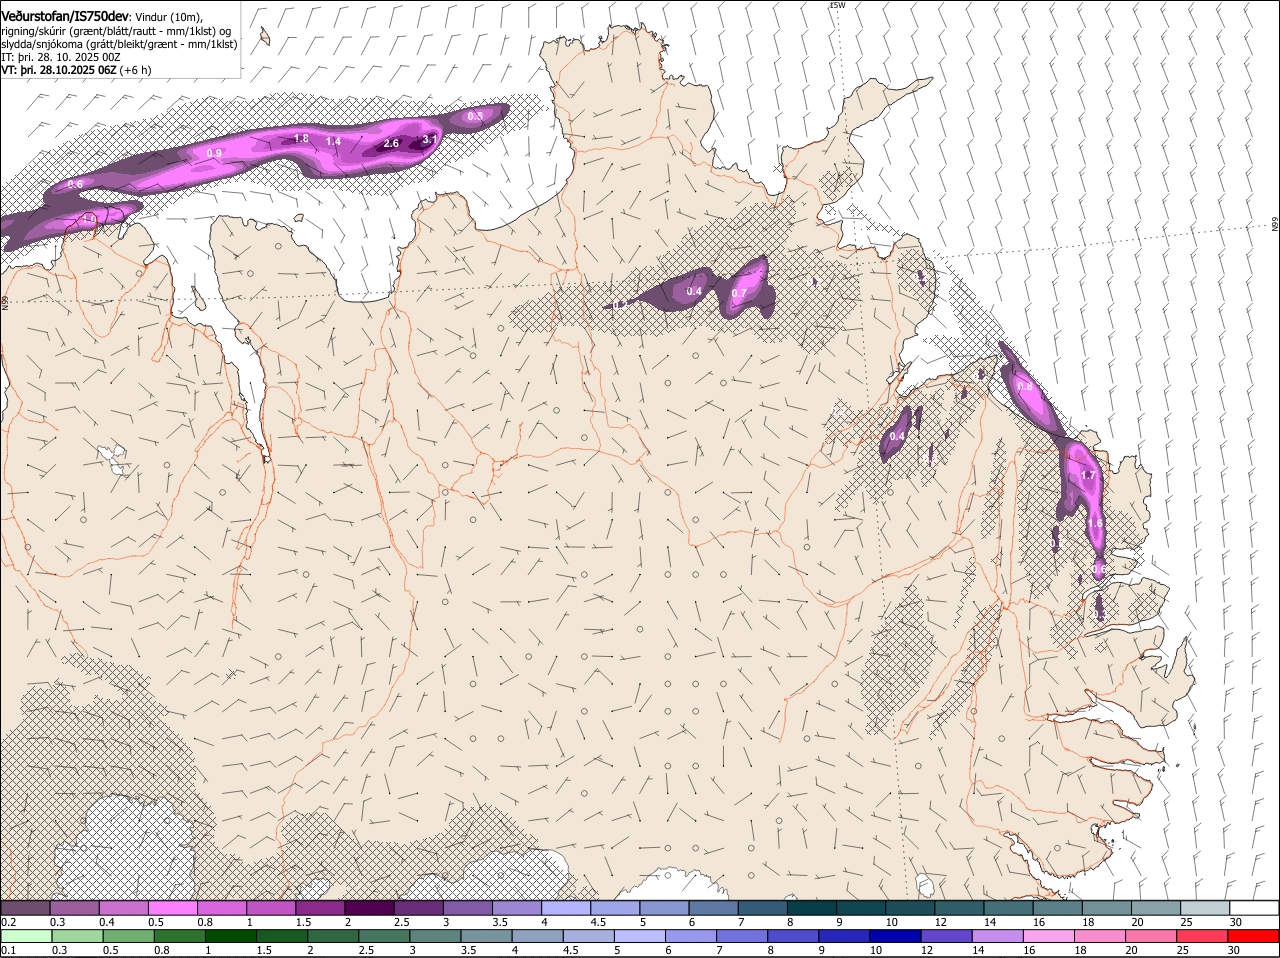1280x958 pixels.
Task: Click the 'slydda/snjókoma' legend description line
Action: [x=119, y=44]
